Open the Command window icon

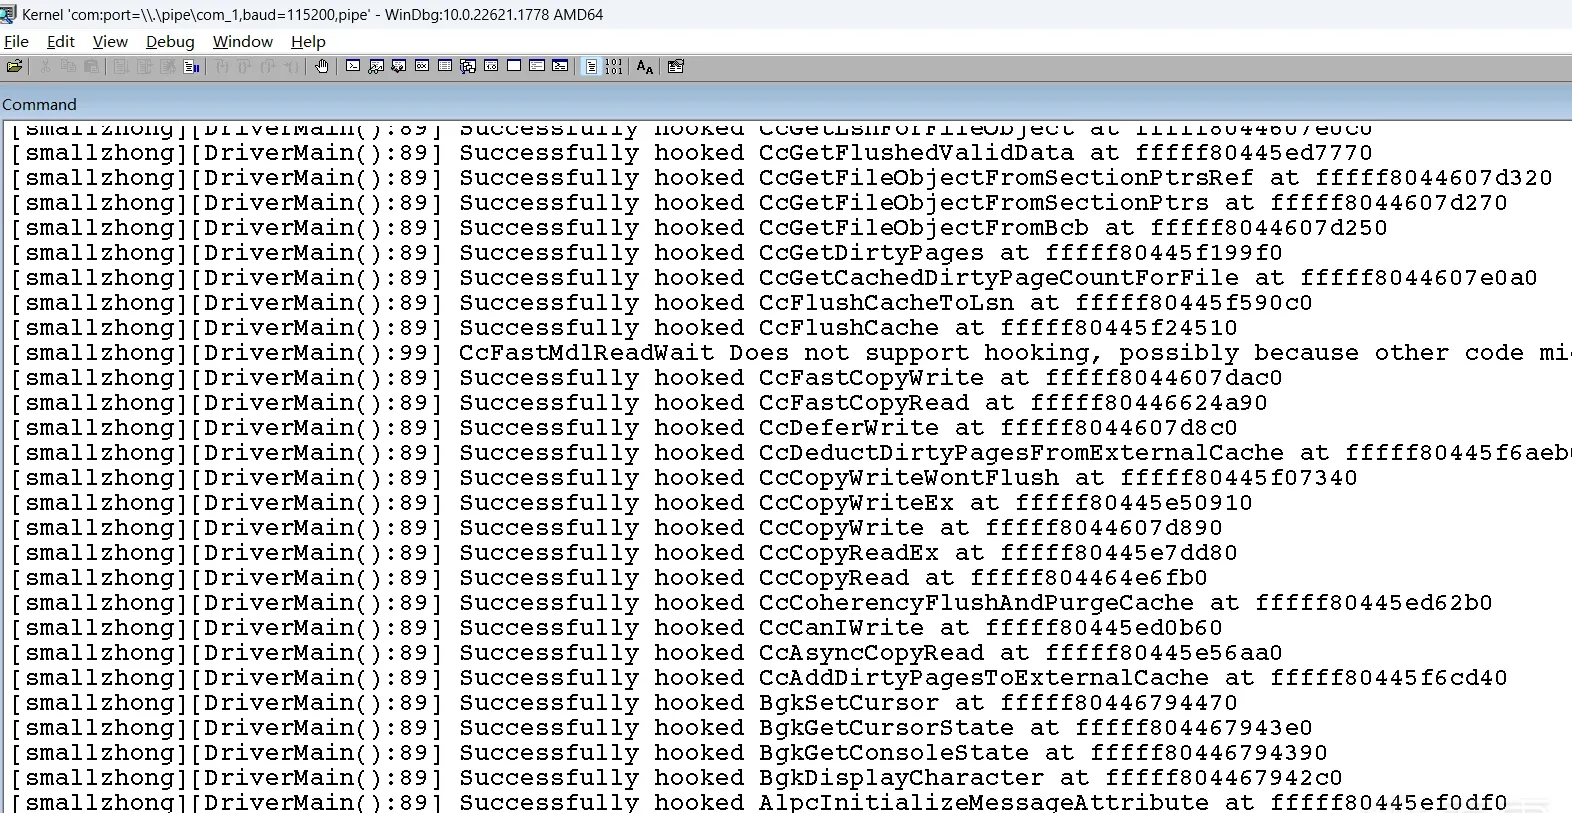[353, 67]
